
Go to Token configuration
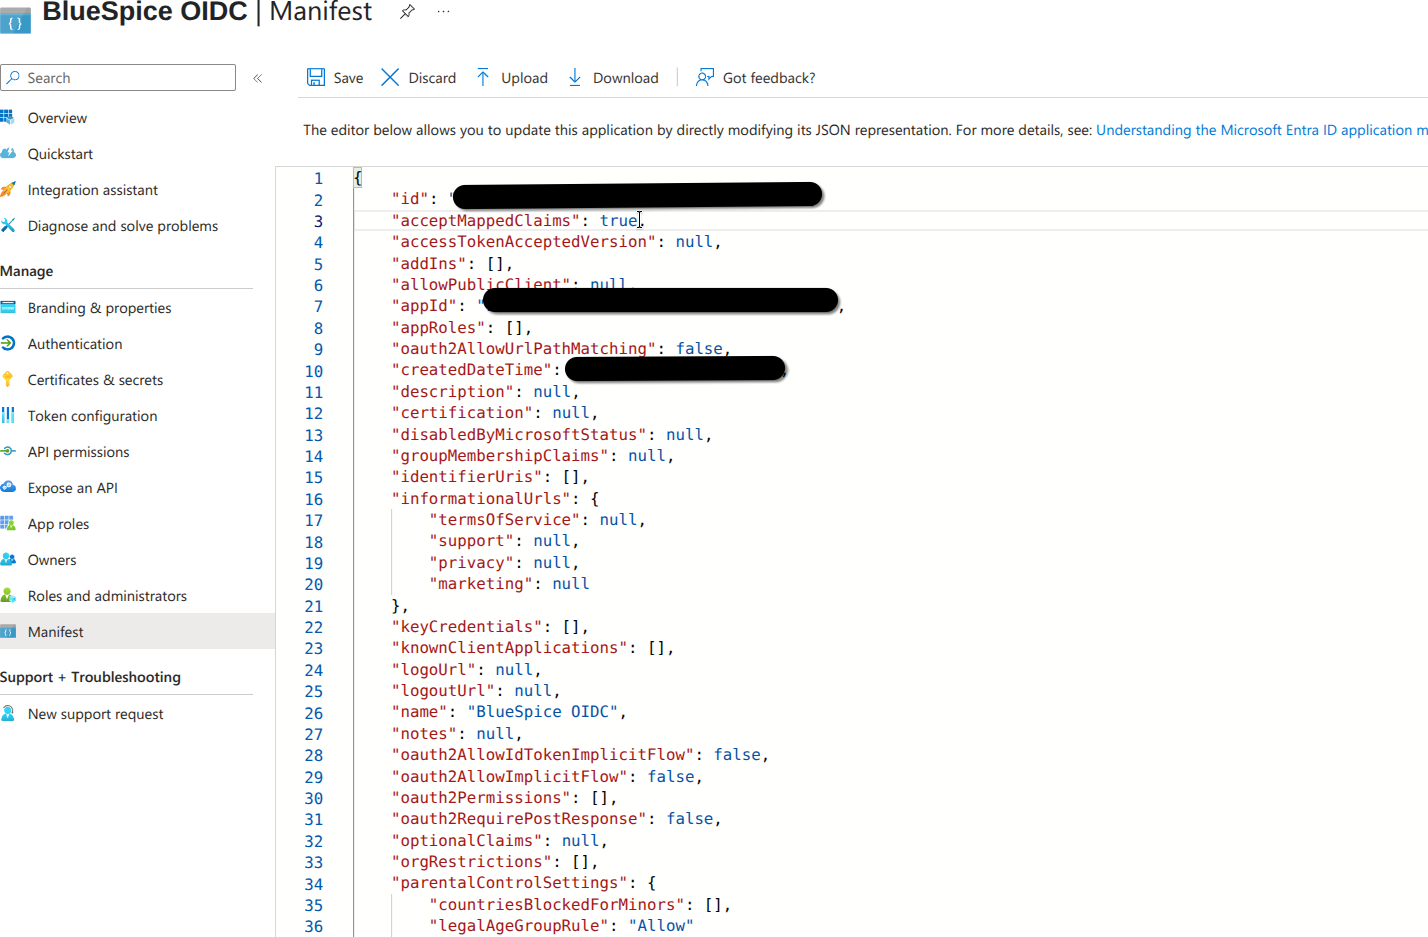[92, 416]
